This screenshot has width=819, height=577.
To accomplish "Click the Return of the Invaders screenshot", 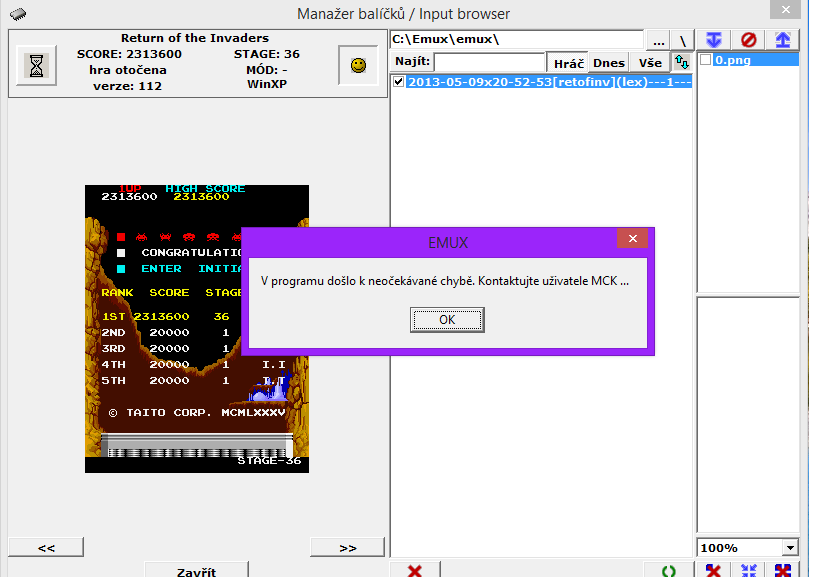I will point(197,329).
